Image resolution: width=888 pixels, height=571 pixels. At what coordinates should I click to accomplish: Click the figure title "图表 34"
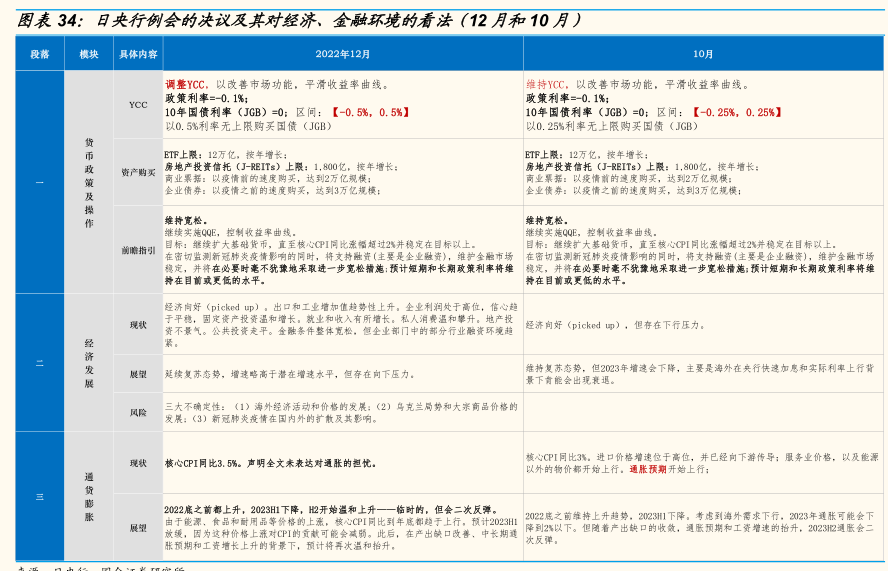50,20
